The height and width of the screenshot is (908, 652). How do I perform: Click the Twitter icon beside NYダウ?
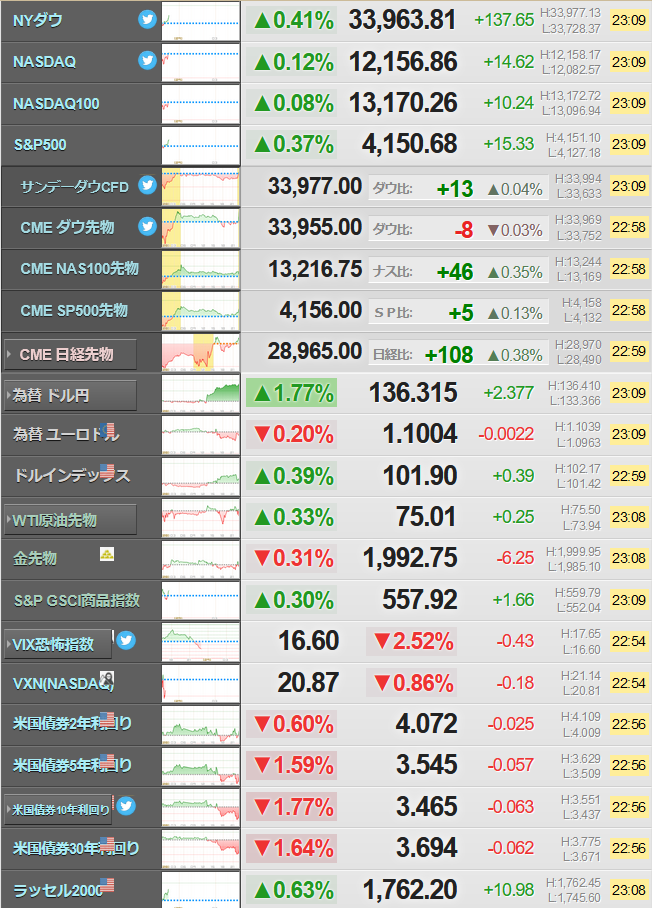pyautogui.click(x=147, y=20)
